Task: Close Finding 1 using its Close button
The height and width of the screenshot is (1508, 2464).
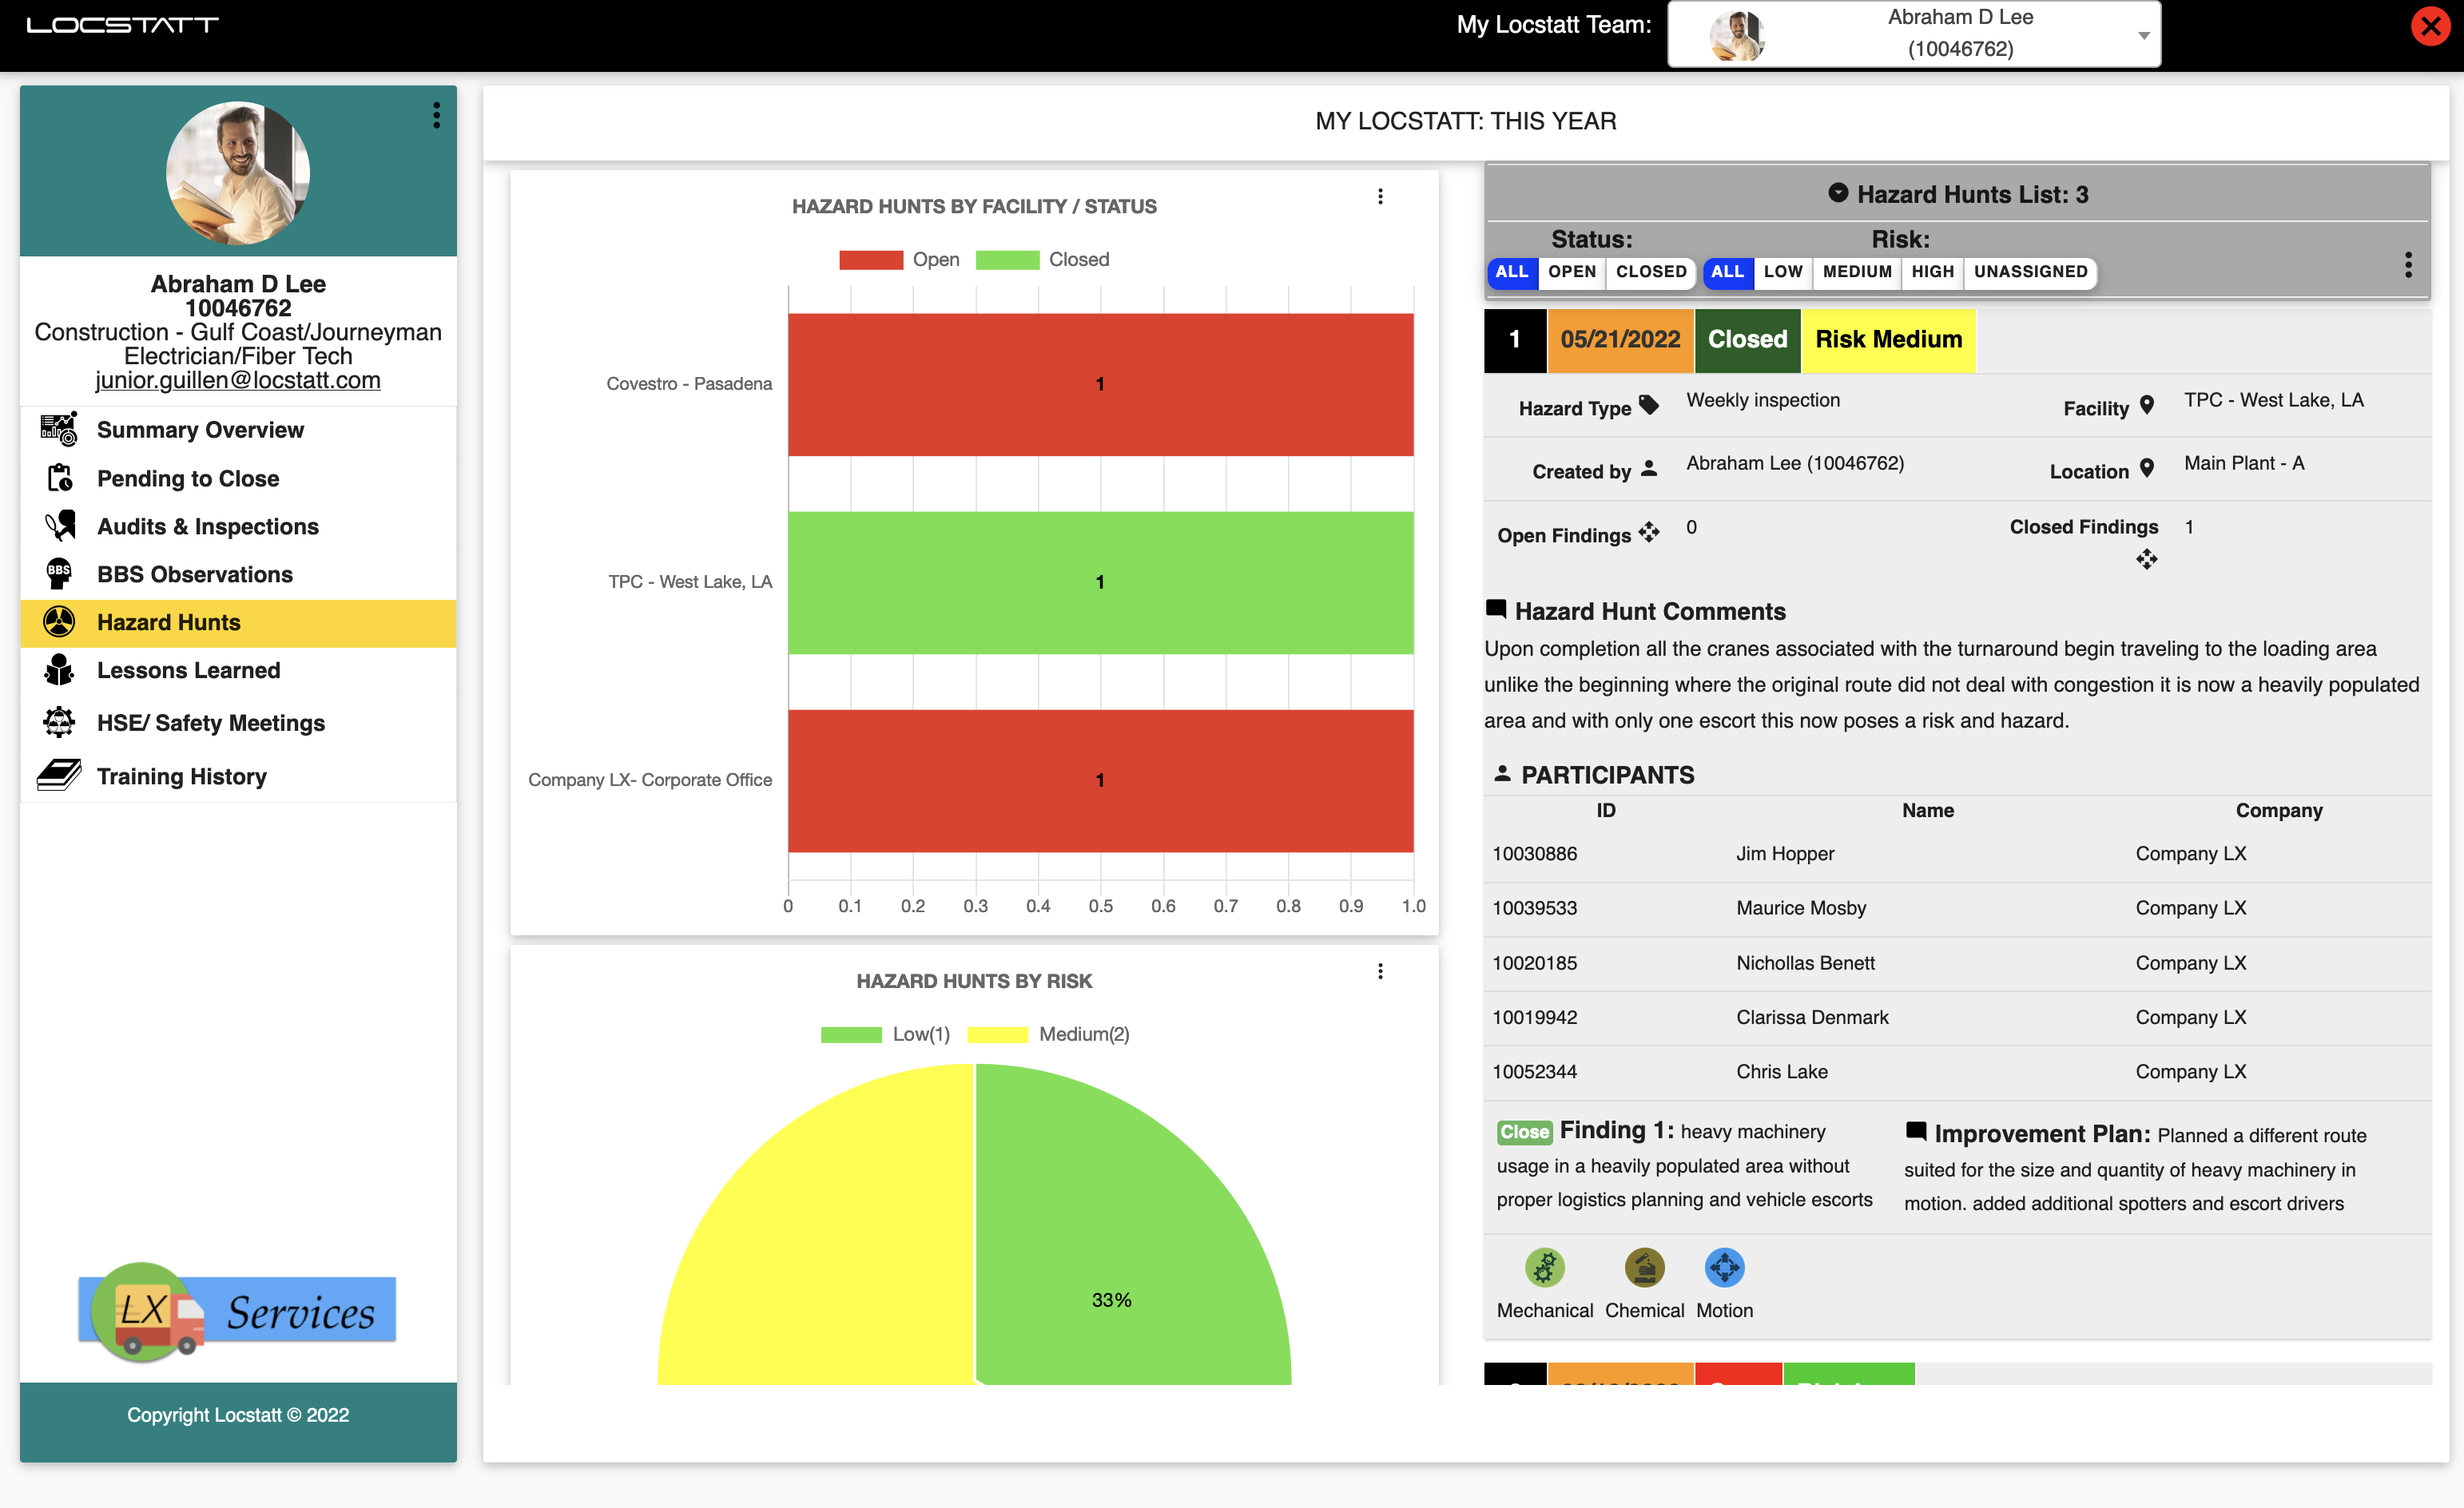Action: click(x=1524, y=1131)
